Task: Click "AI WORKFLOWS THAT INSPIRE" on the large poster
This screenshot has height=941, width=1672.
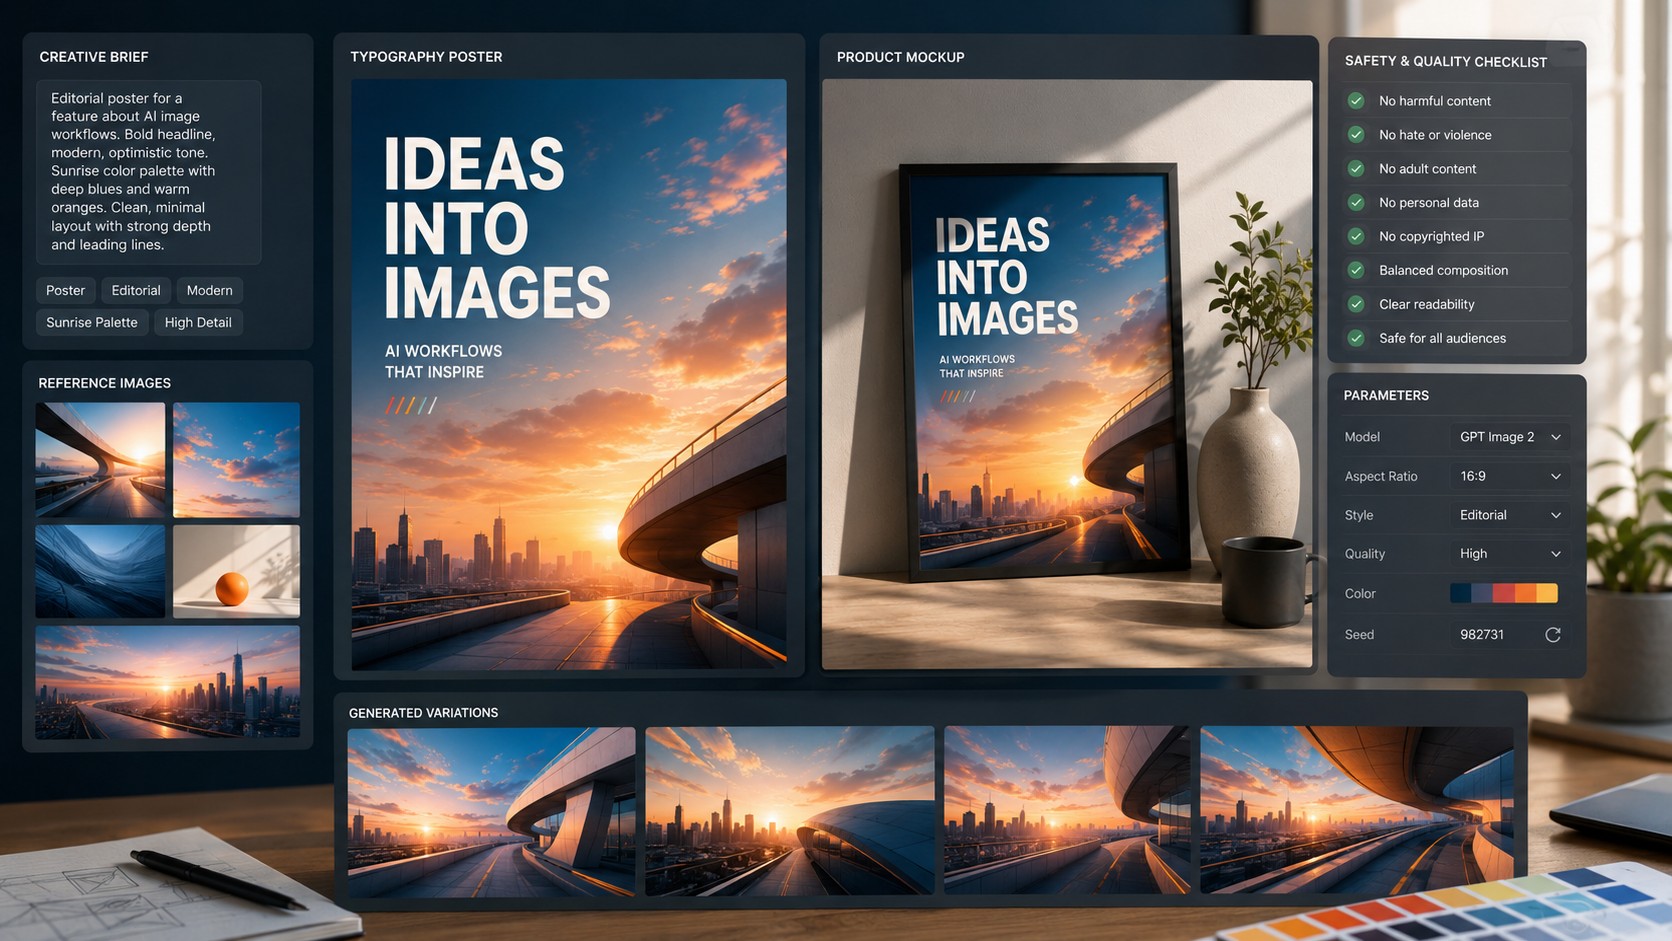Action: 444,361
